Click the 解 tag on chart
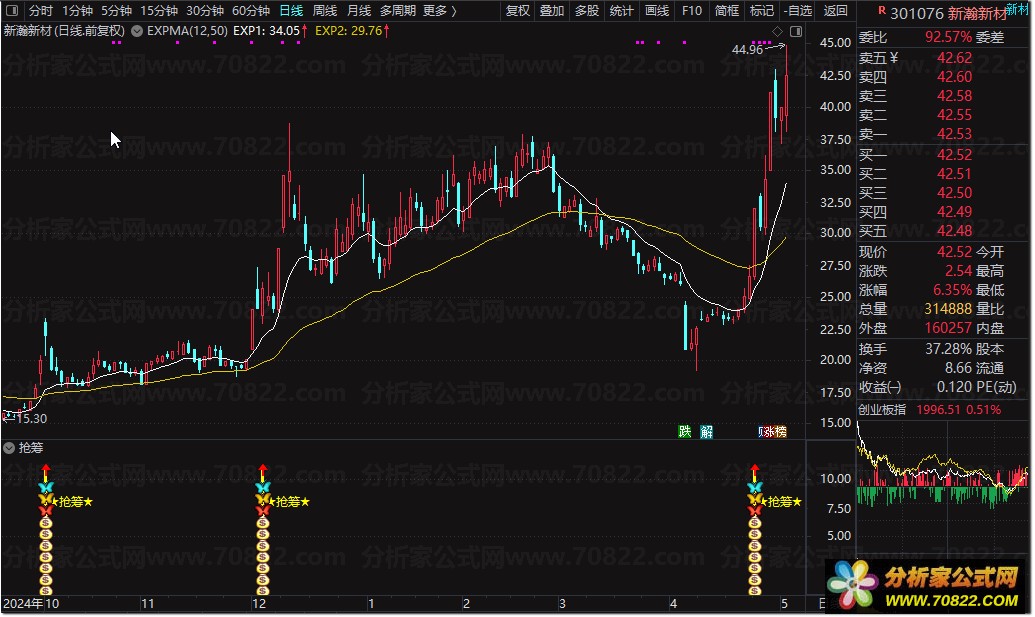This screenshot has height=617, width=1035. (707, 432)
